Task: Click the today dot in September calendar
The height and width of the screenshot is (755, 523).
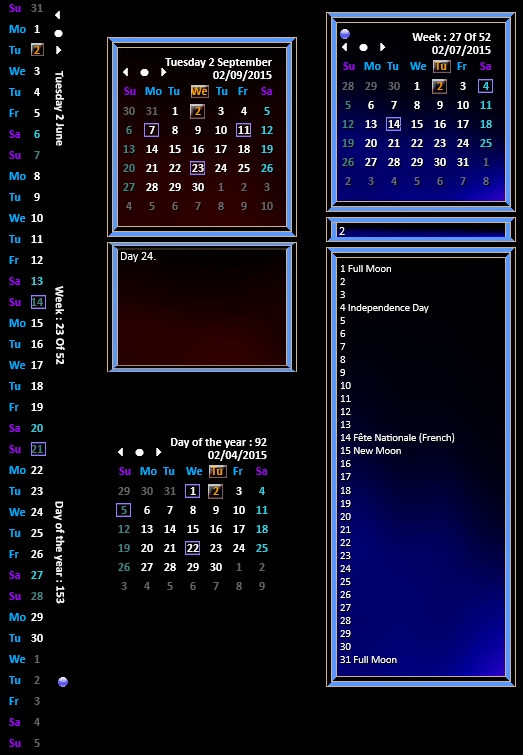Action: tap(144, 72)
